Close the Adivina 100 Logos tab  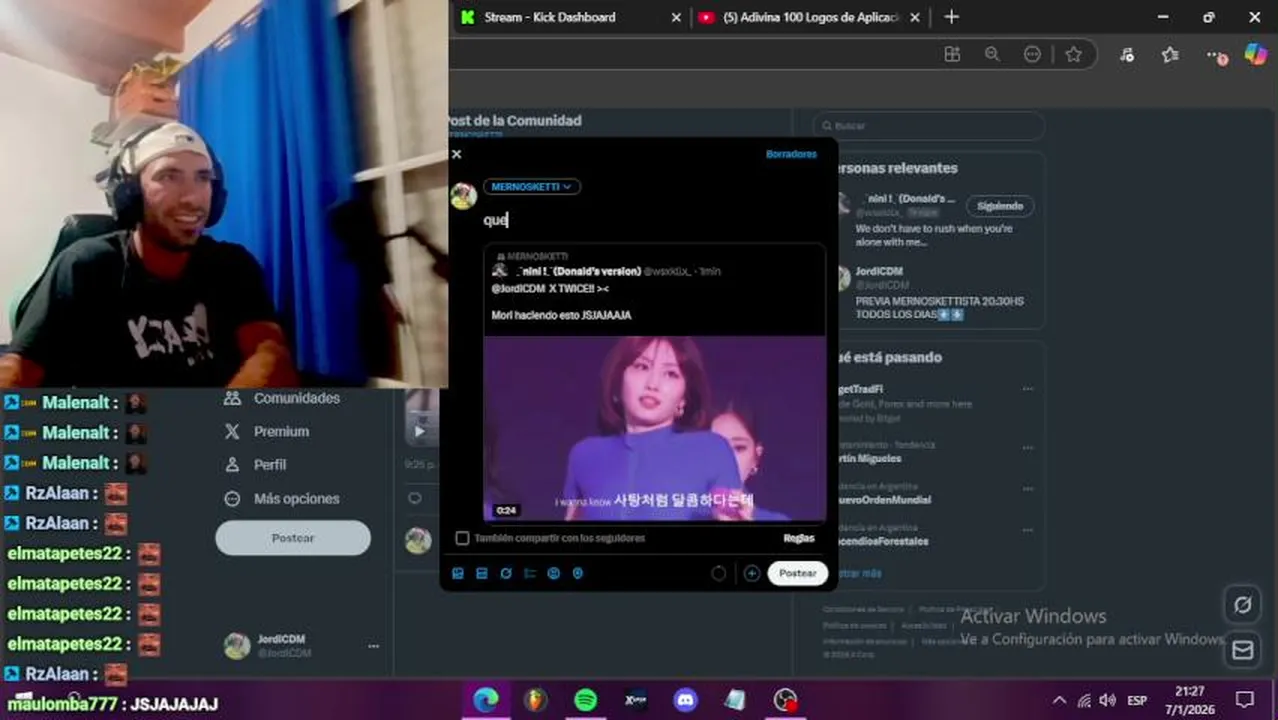(x=915, y=17)
